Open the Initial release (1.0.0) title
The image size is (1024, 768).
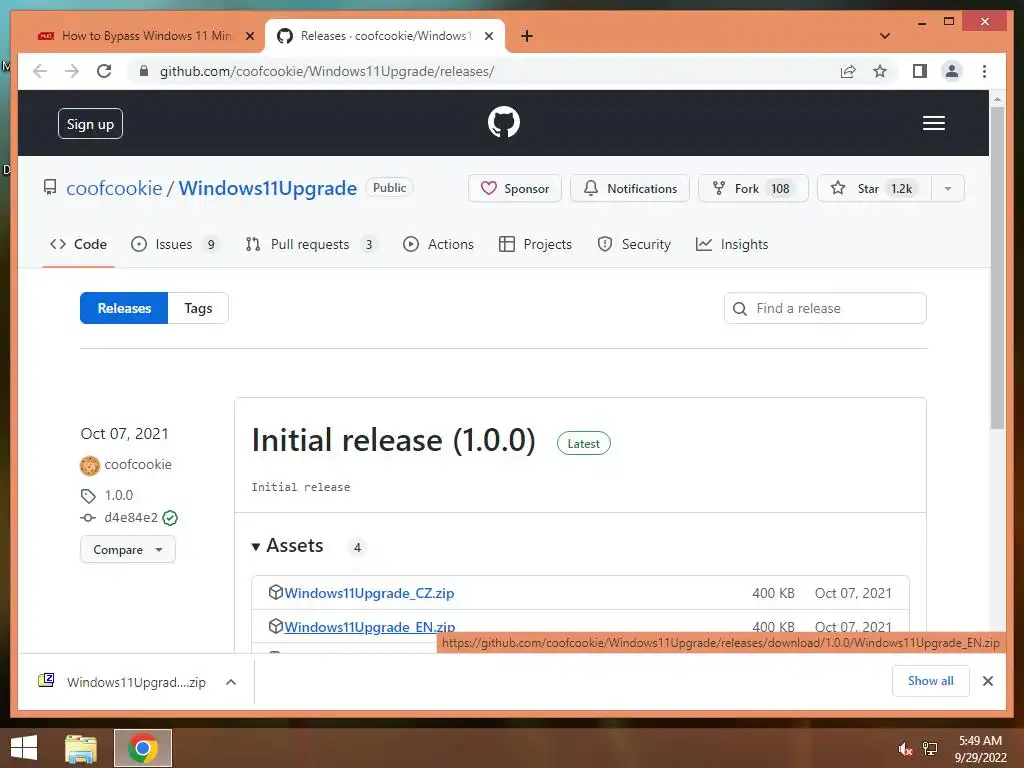pos(393,440)
